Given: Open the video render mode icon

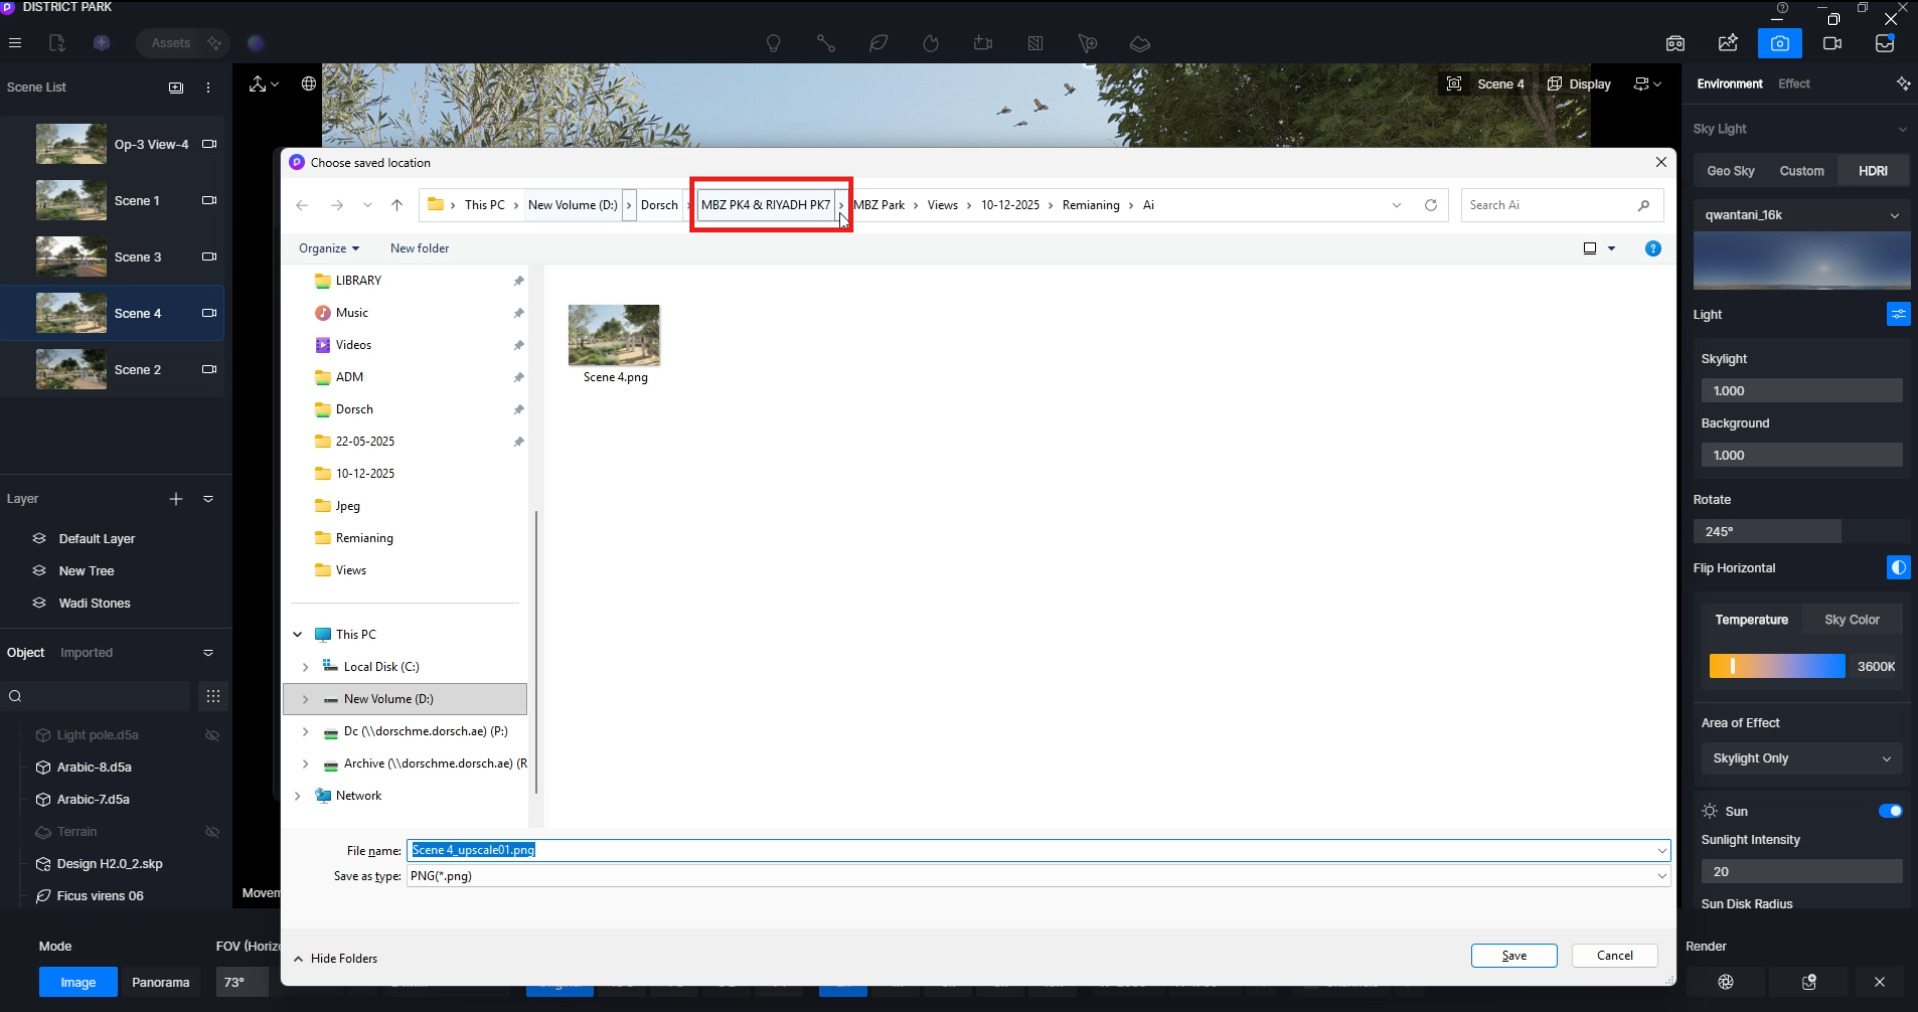Looking at the screenshot, I should (x=1832, y=43).
